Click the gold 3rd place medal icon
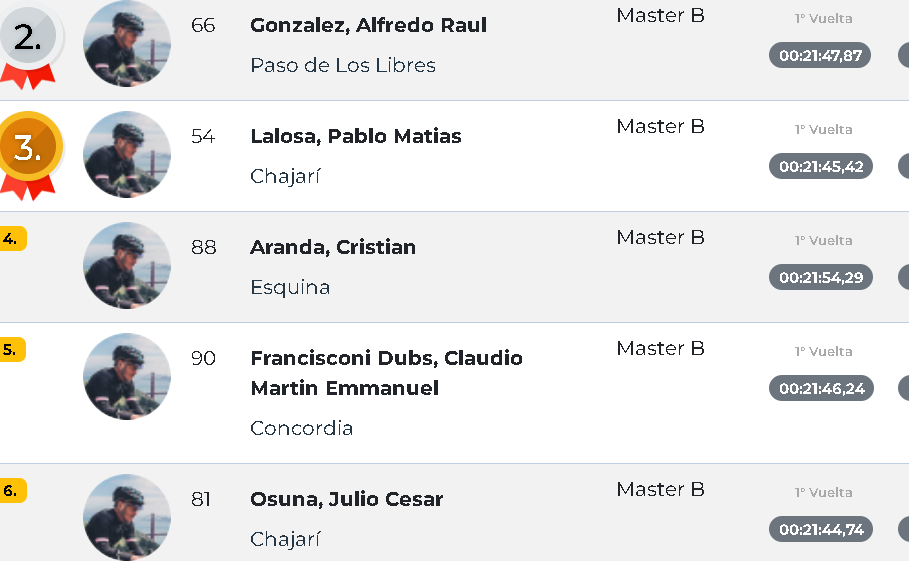Viewport: 909px width, 561px height. [x=30, y=148]
